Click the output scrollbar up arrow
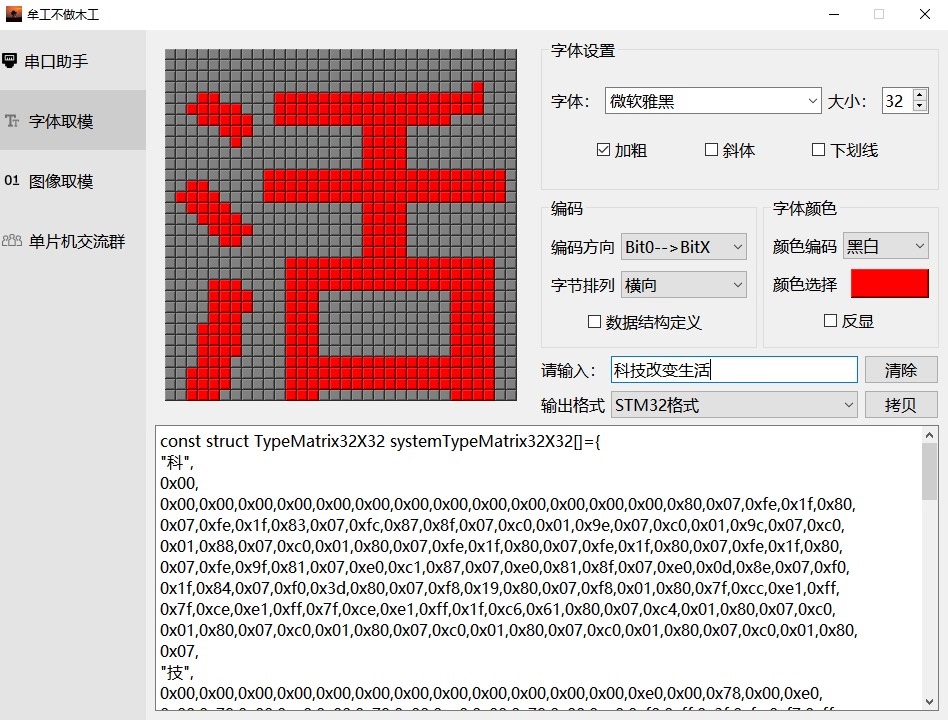Image resolution: width=948 pixels, height=720 pixels. (x=929, y=435)
